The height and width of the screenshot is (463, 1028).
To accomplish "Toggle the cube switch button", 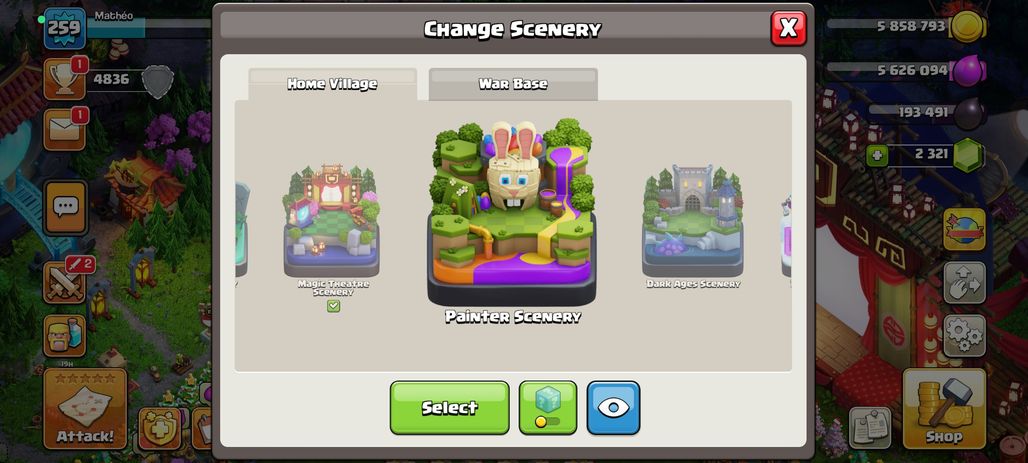I will point(547,407).
